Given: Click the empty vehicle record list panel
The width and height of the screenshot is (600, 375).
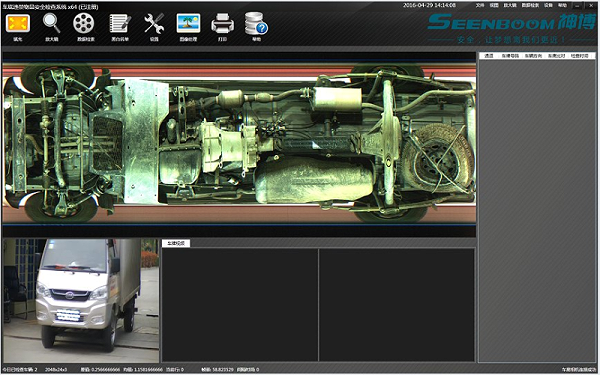Looking at the screenshot, I should tap(538, 210).
